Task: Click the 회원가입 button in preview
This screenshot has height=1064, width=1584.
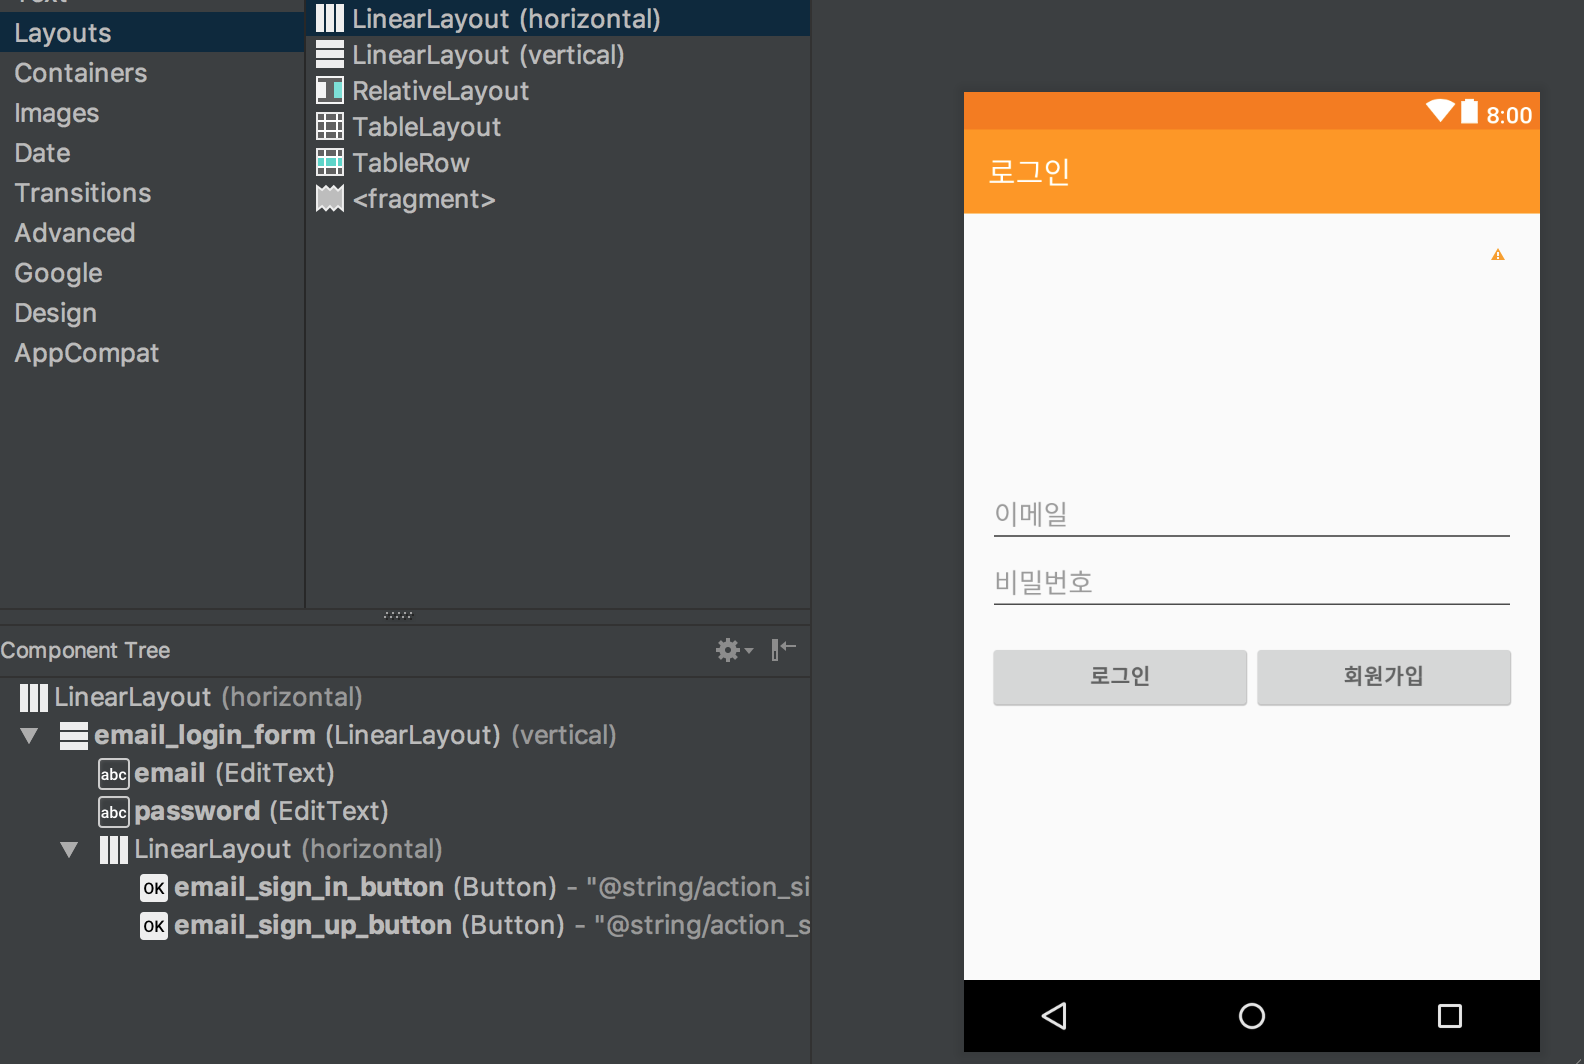Action: pyautogui.click(x=1384, y=677)
